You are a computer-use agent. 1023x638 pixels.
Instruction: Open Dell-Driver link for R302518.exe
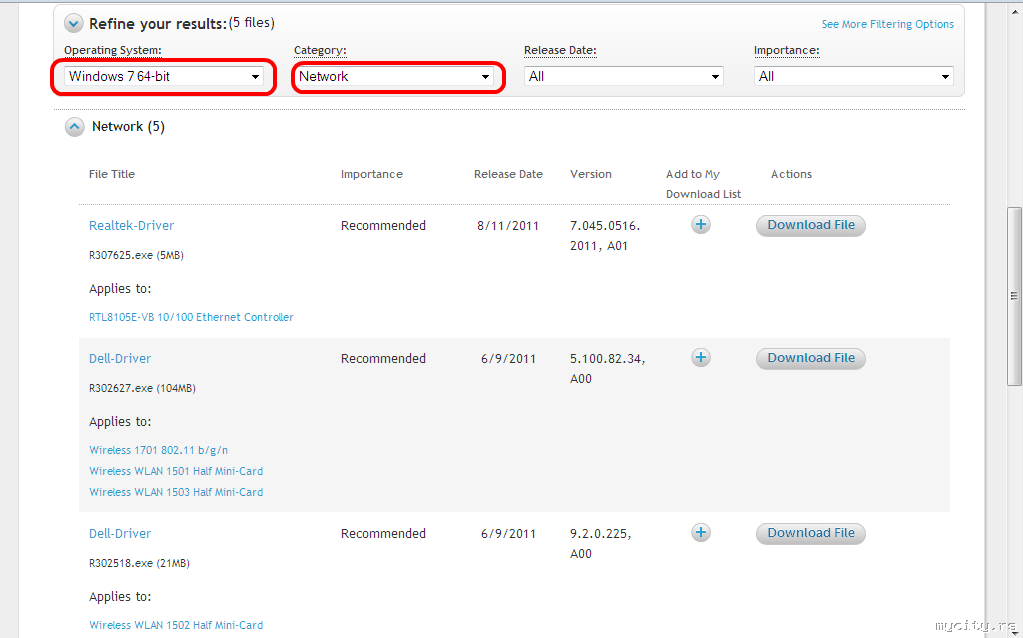pos(119,534)
